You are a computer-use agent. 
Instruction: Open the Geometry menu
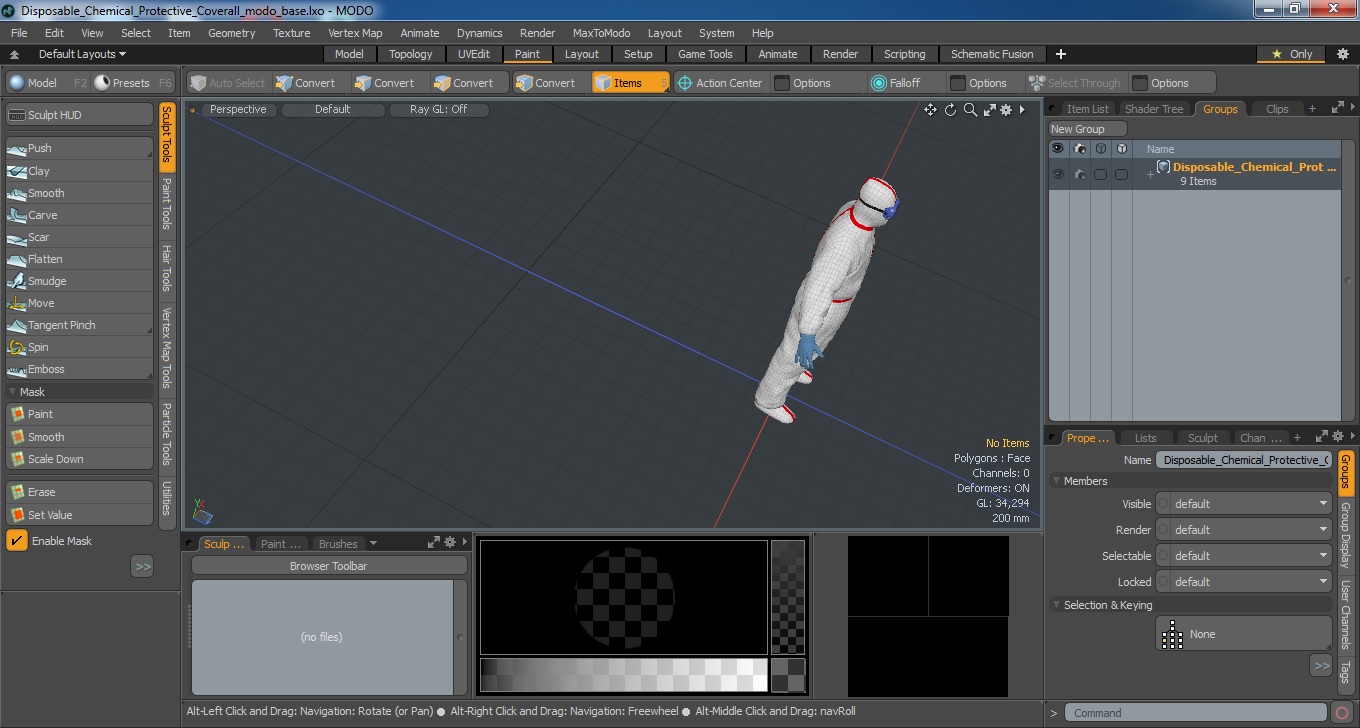232,33
